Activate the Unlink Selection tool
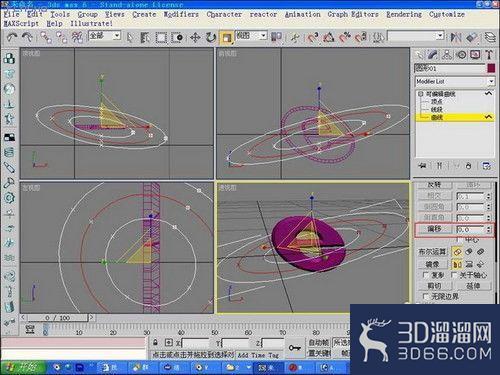Screen dimensions: 500x375 click(x=62, y=37)
